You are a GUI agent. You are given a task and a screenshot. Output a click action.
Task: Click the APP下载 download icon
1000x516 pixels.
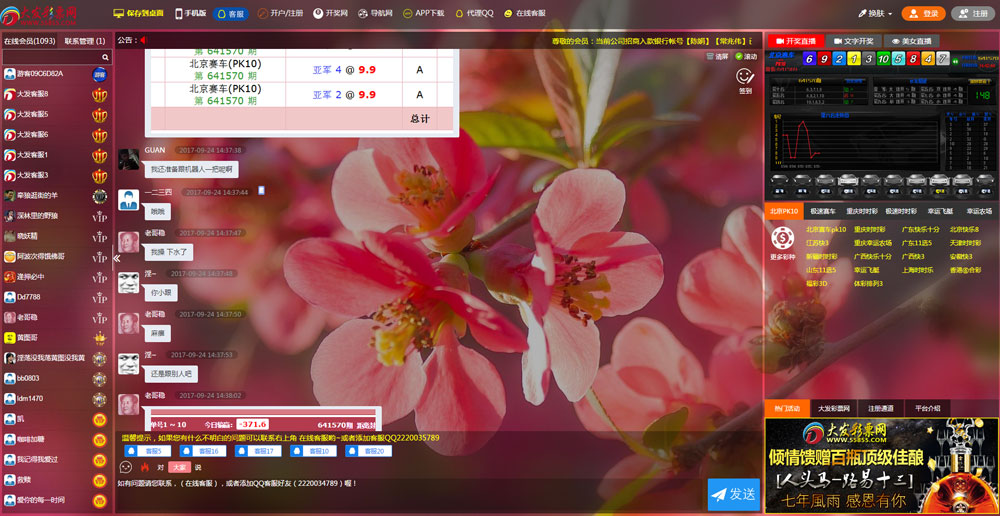(407, 14)
